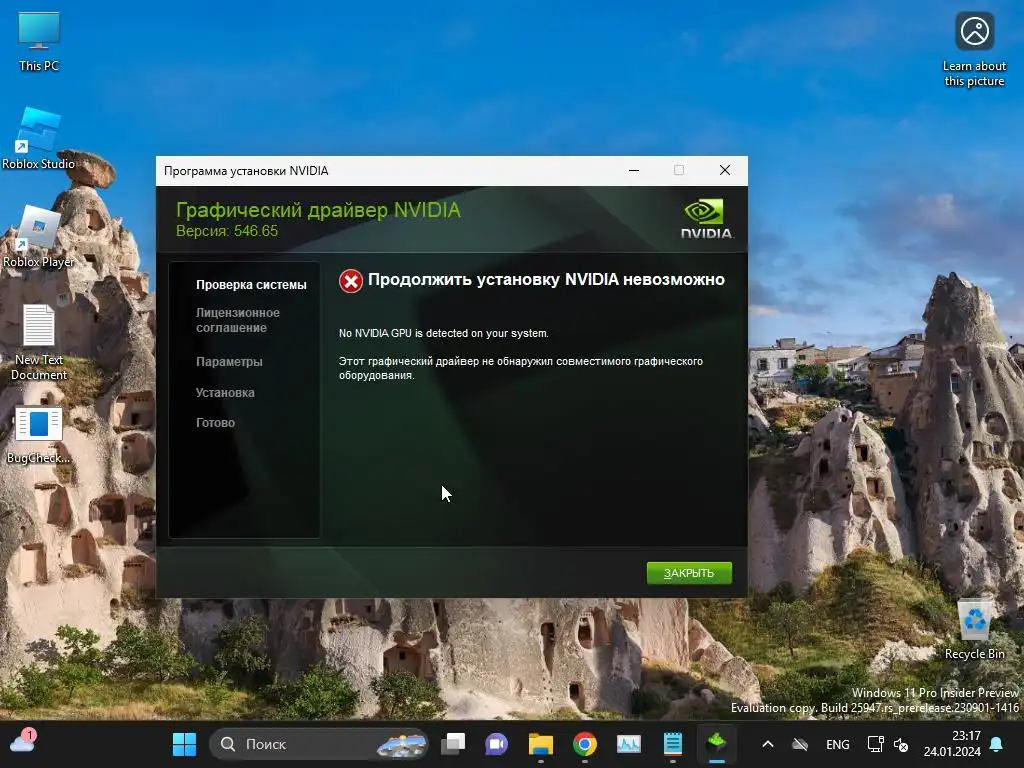
Task: Click the muted volume tray icon
Action: [x=901, y=744]
